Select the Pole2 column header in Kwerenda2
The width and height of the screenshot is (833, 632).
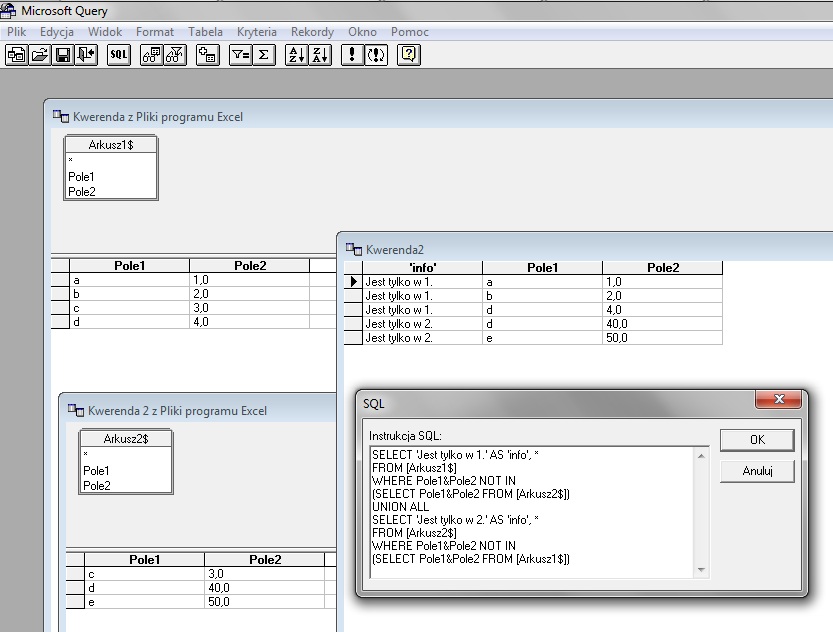pos(662,268)
